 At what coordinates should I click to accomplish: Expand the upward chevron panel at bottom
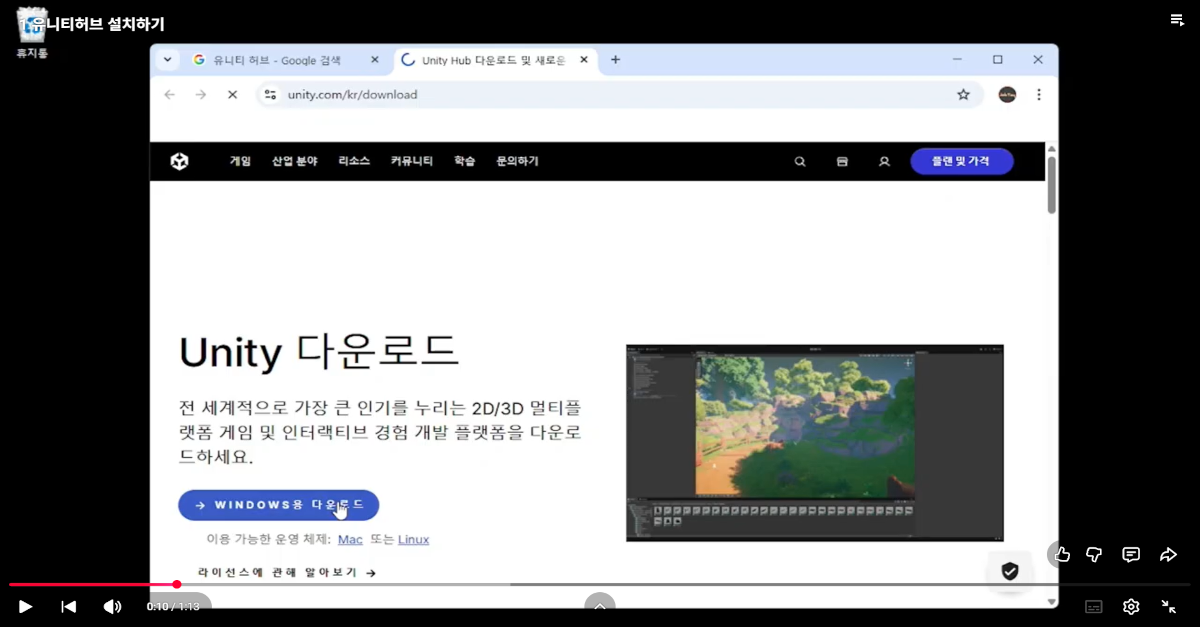[x=600, y=605]
